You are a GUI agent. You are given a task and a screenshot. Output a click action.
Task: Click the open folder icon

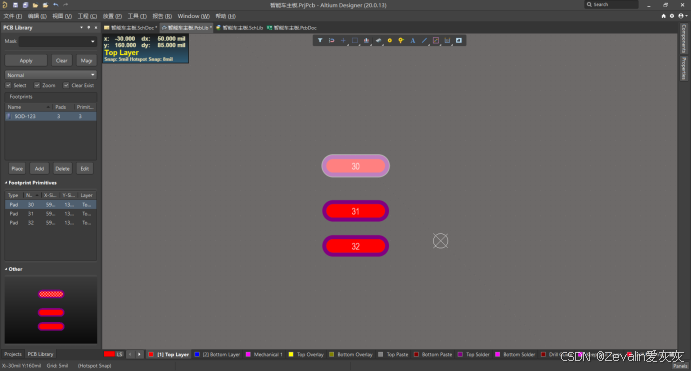pyautogui.click(x=35, y=5)
